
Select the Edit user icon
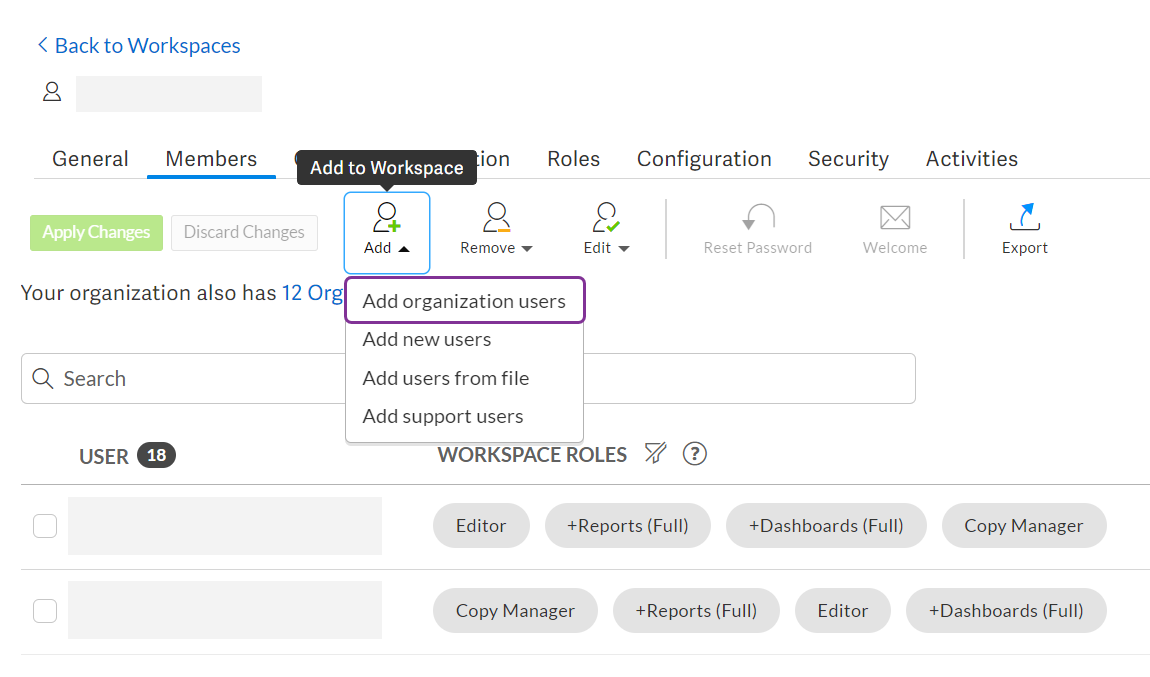tap(604, 215)
